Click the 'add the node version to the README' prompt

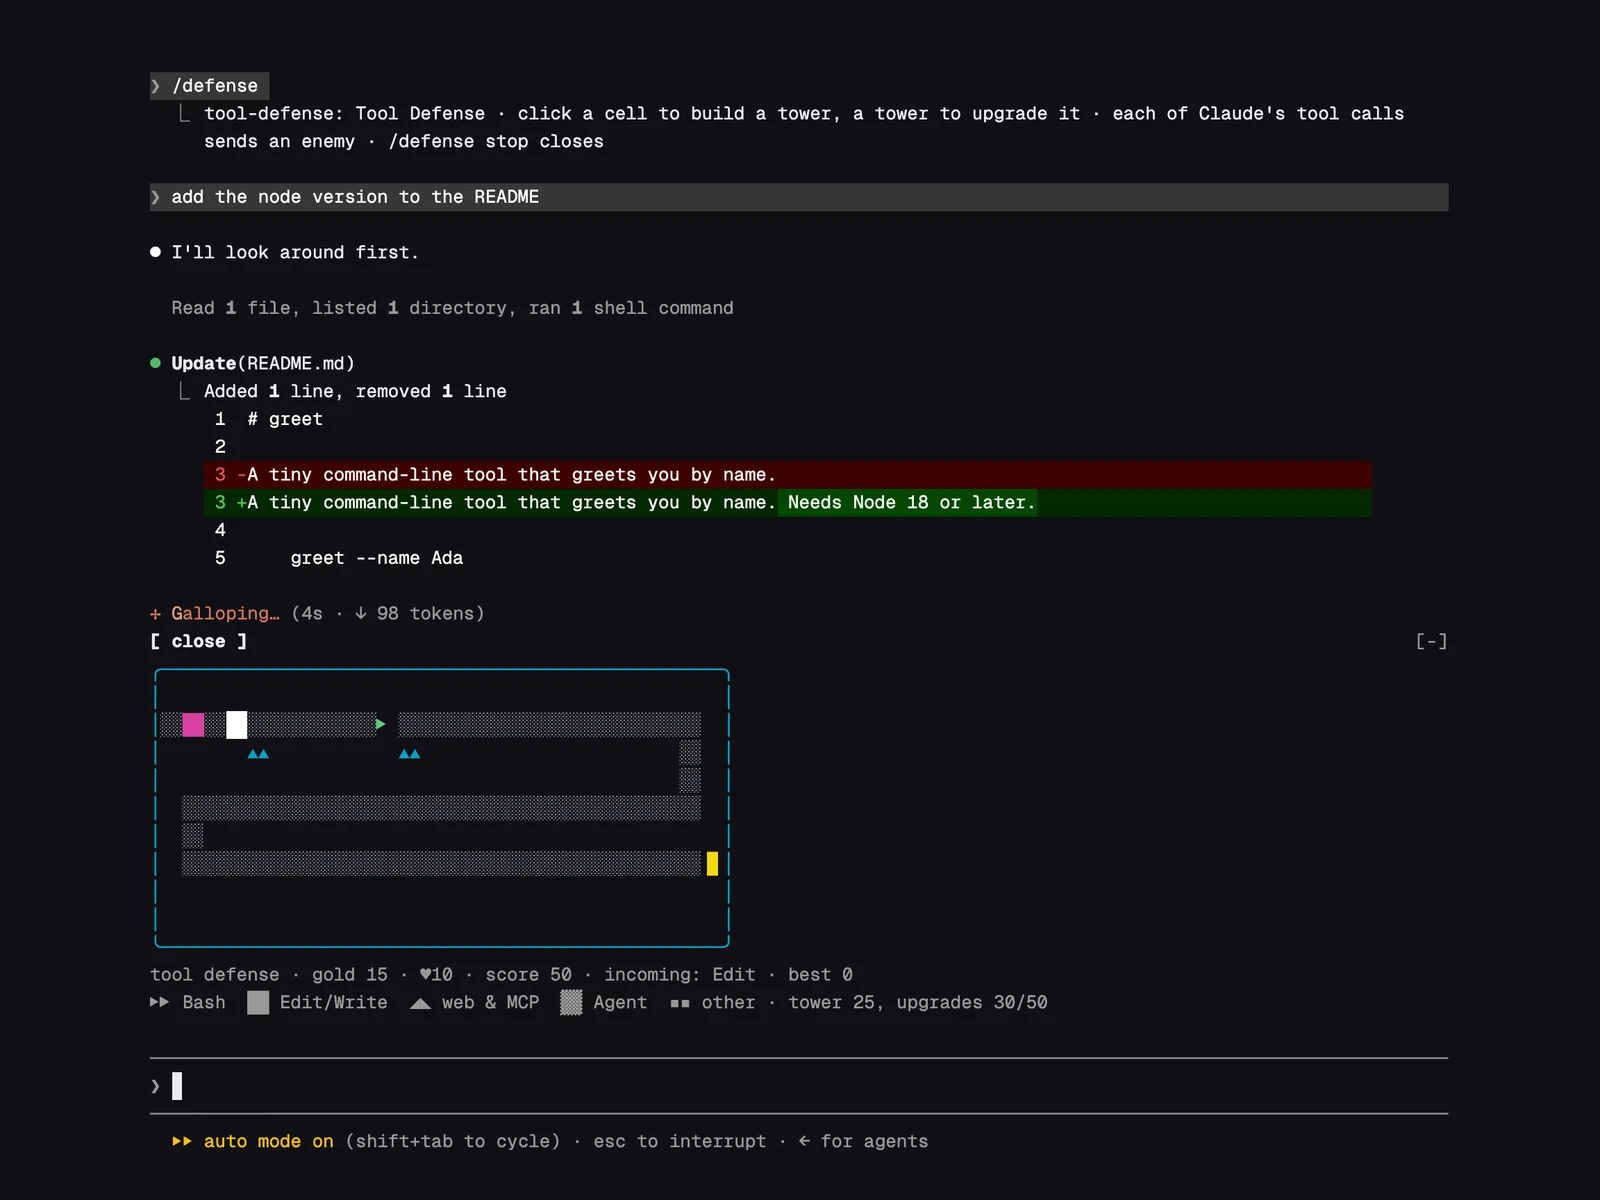tap(355, 197)
